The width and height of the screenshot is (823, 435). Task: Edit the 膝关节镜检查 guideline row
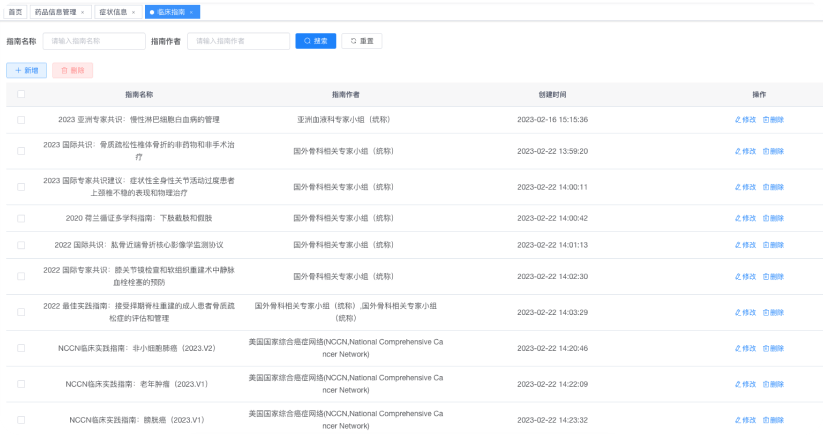(745, 277)
